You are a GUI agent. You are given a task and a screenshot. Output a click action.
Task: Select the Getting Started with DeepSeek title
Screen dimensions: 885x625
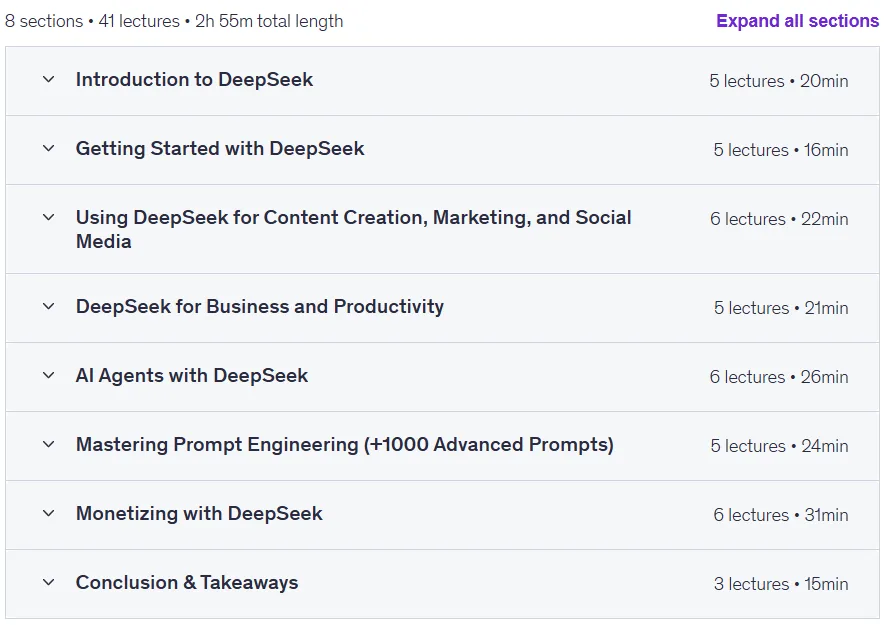220,148
